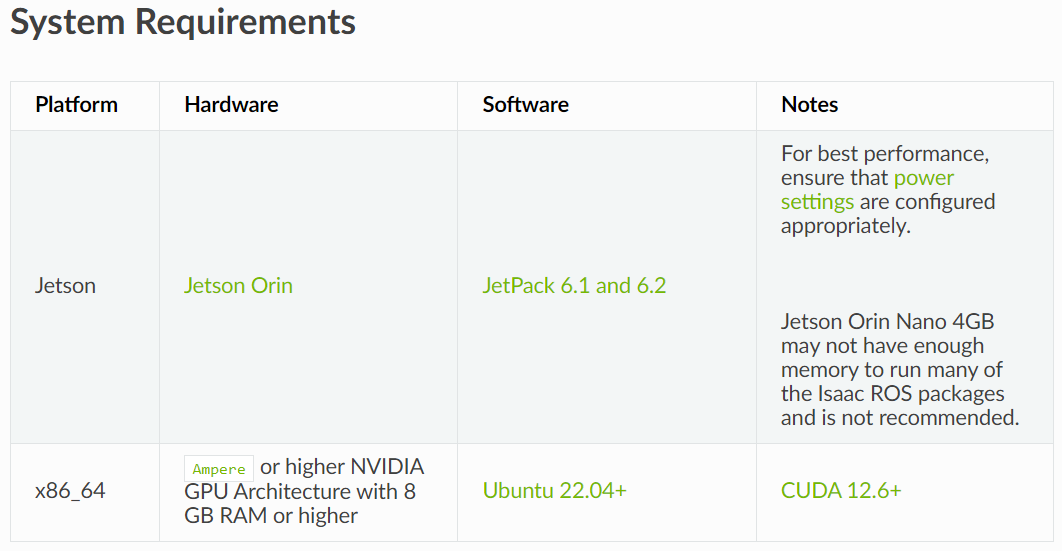Click the Software column header
Screen dimensions: 1062x551
pyautogui.click(x=526, y=105)
